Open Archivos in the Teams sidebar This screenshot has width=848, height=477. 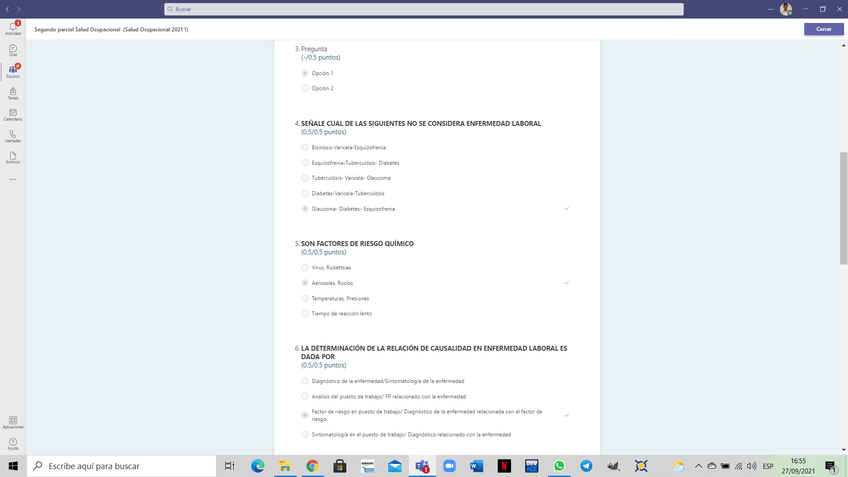point(13,157)
